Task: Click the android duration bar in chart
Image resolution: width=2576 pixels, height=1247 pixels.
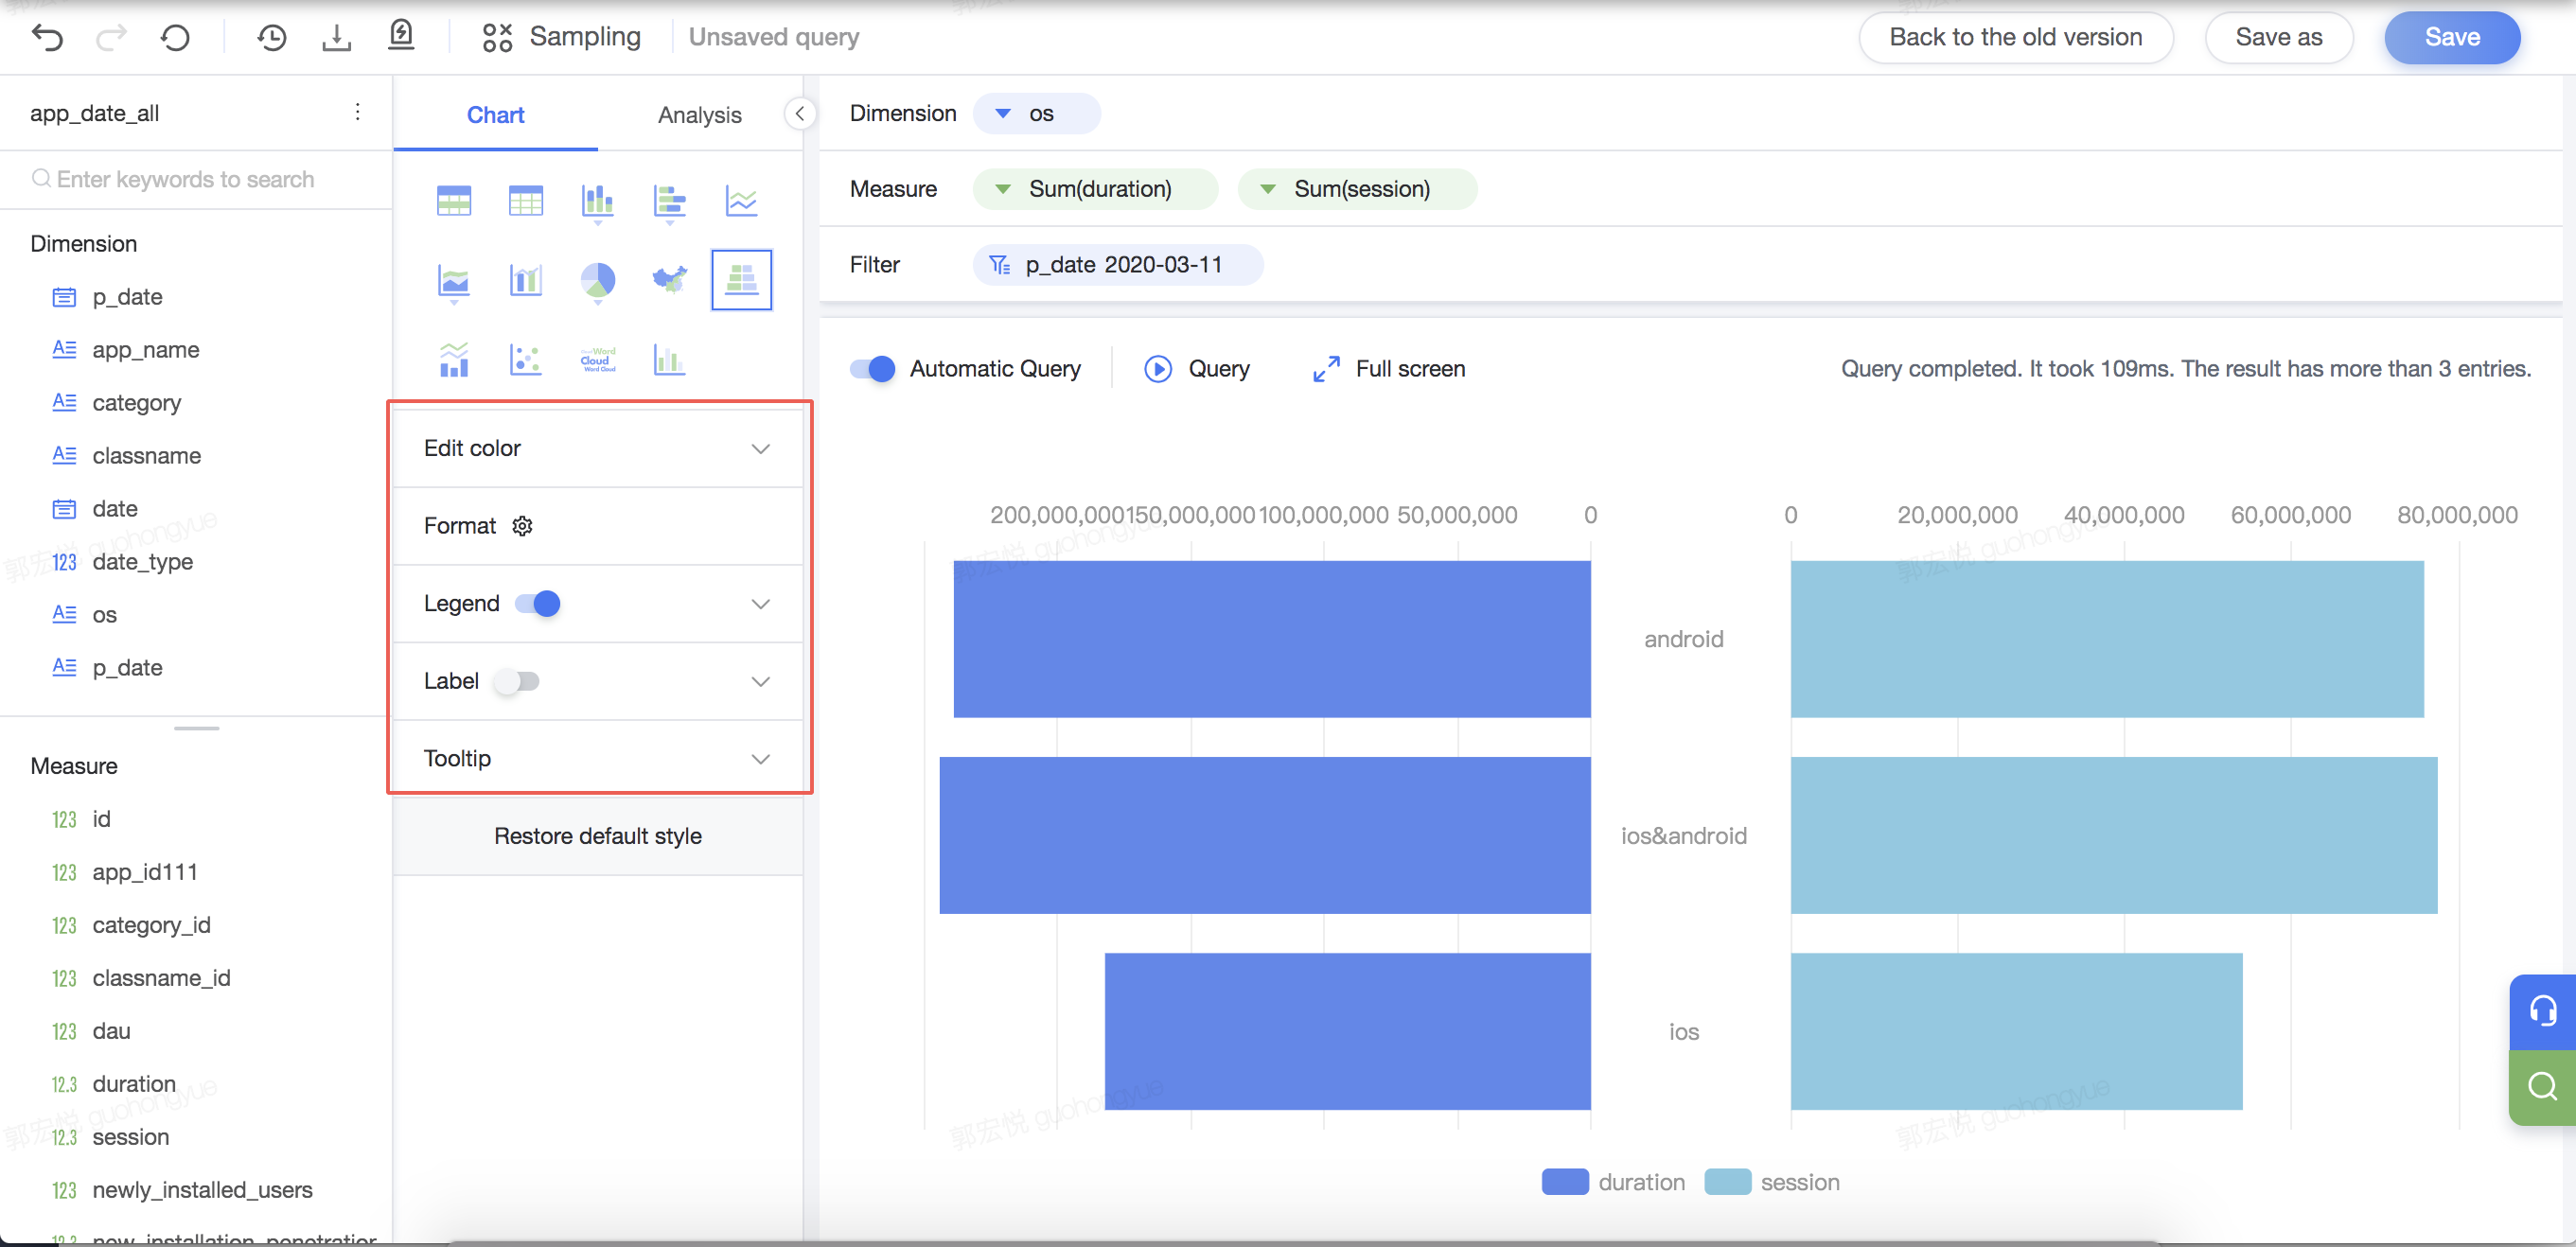Action: [x=1272, y=639]
